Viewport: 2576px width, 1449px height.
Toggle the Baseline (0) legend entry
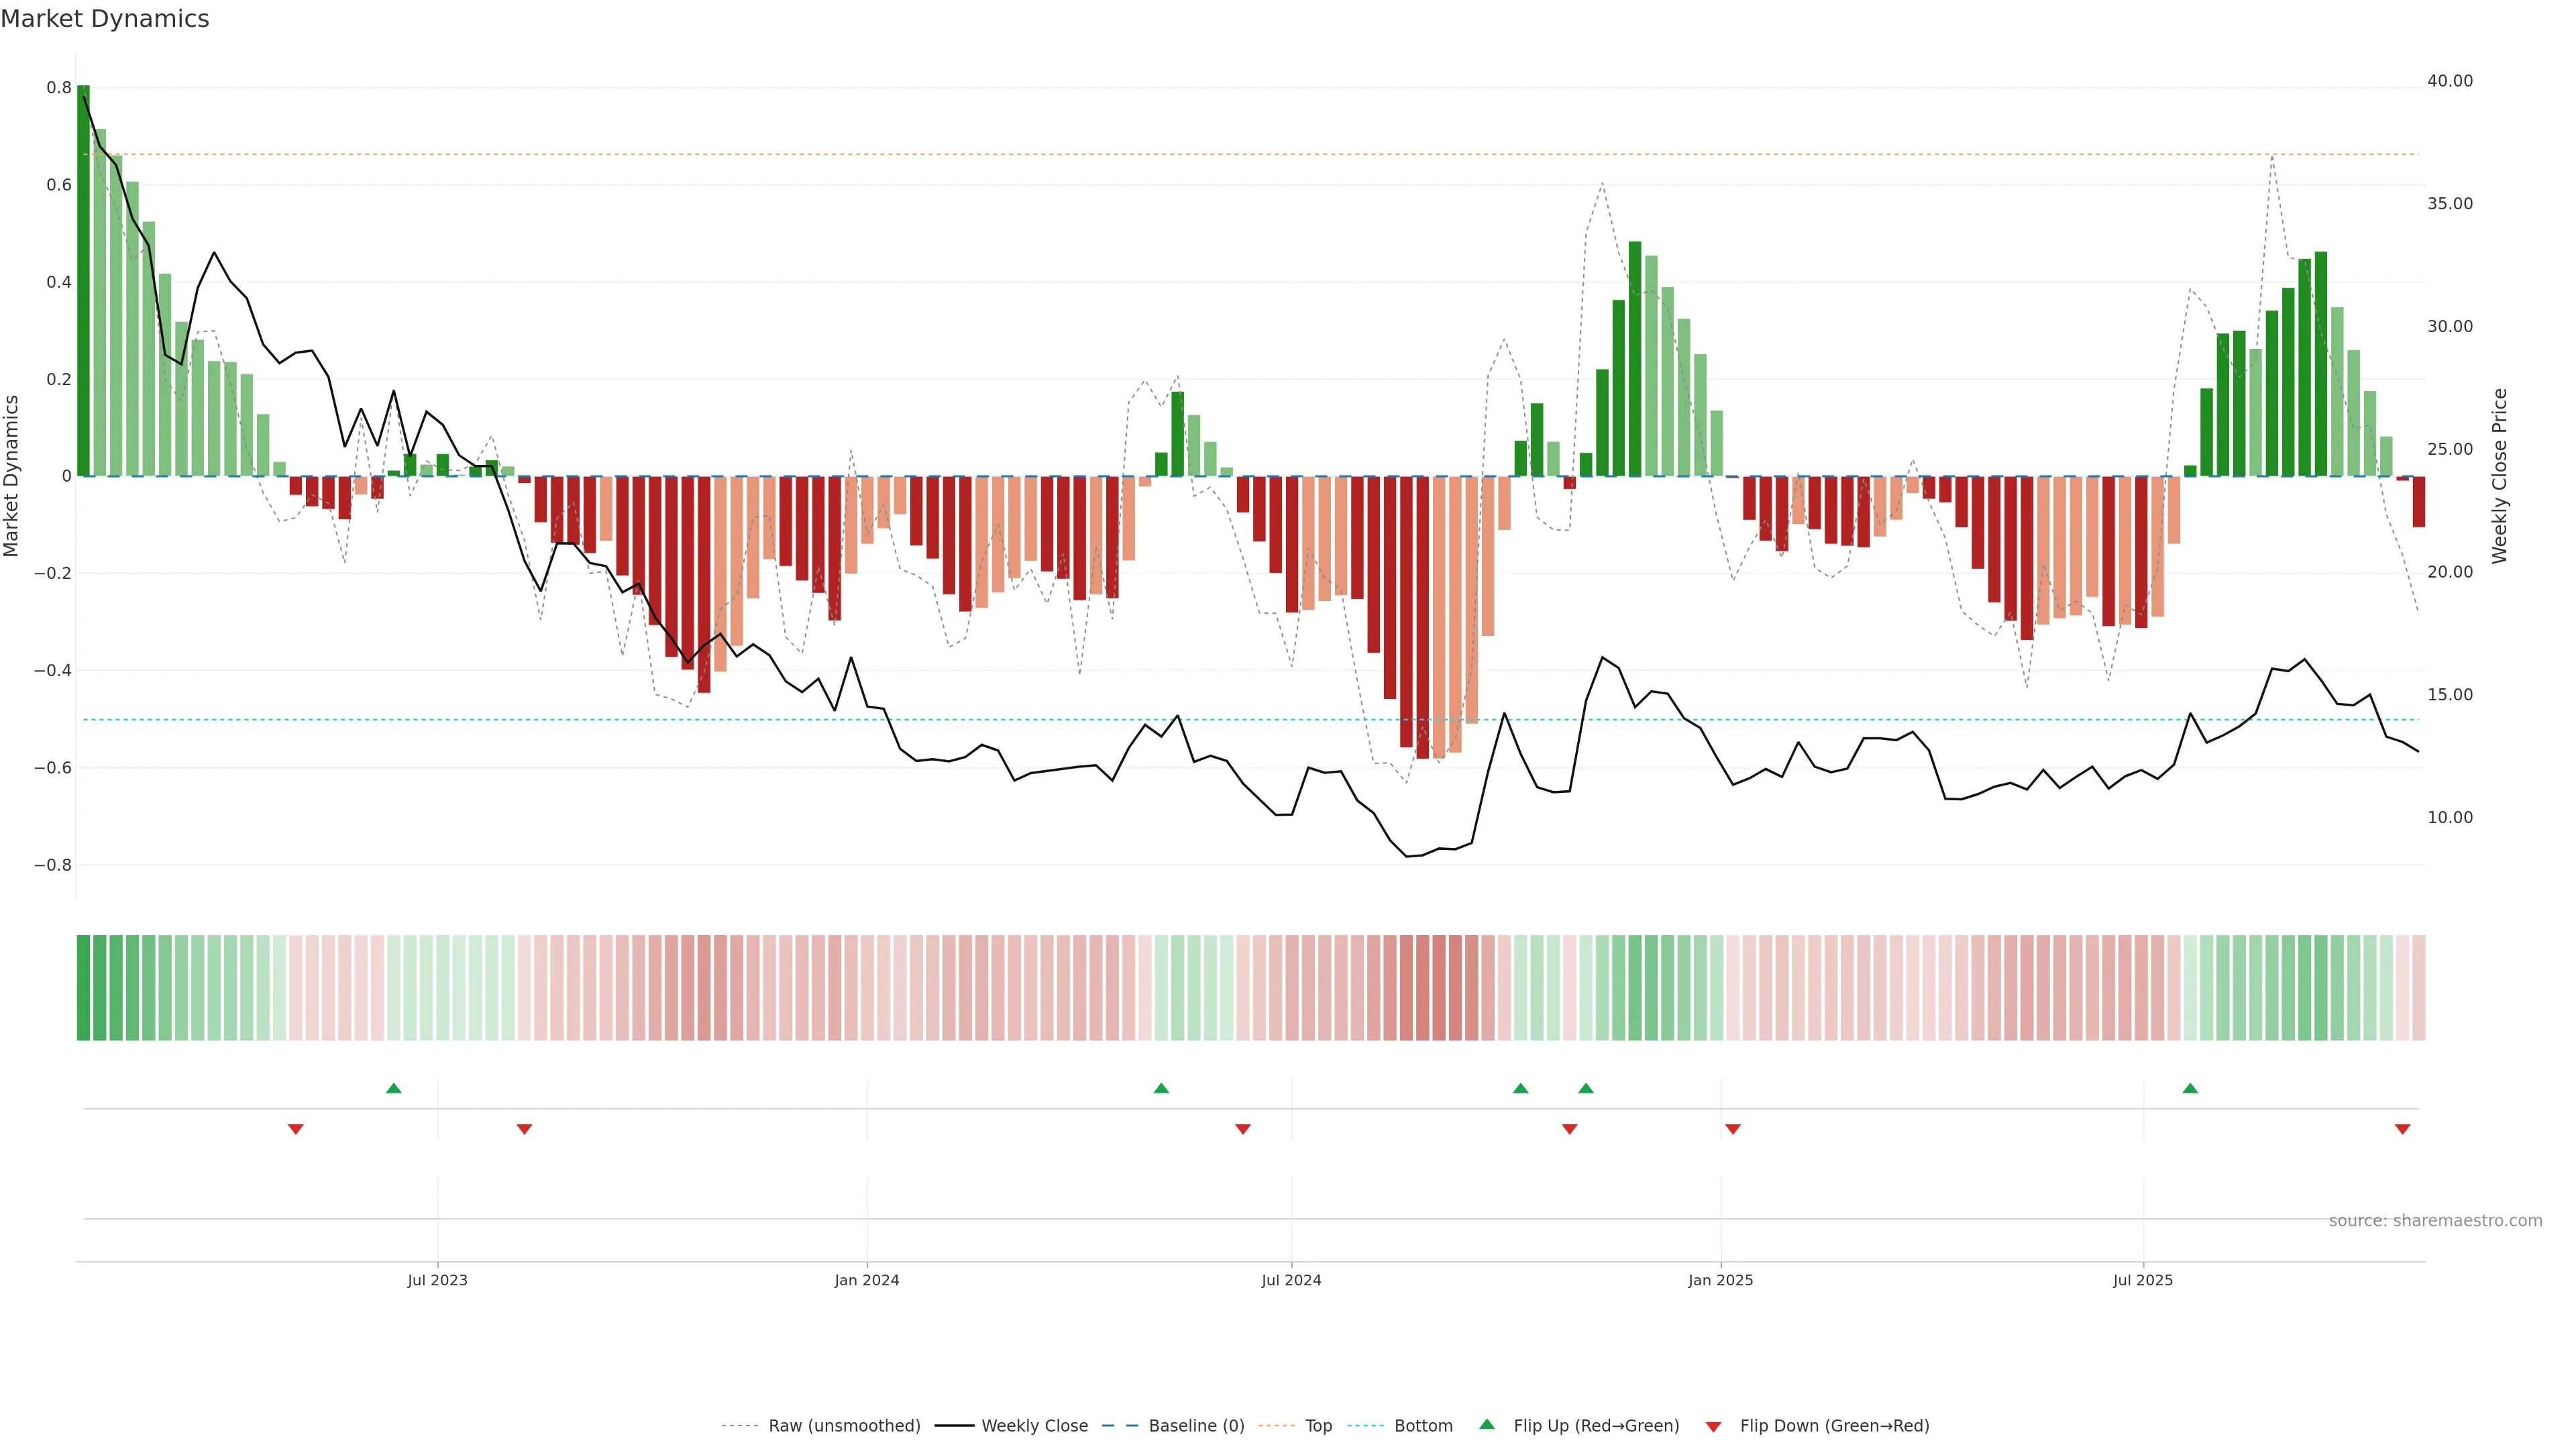click(x=1196, y=1425)
